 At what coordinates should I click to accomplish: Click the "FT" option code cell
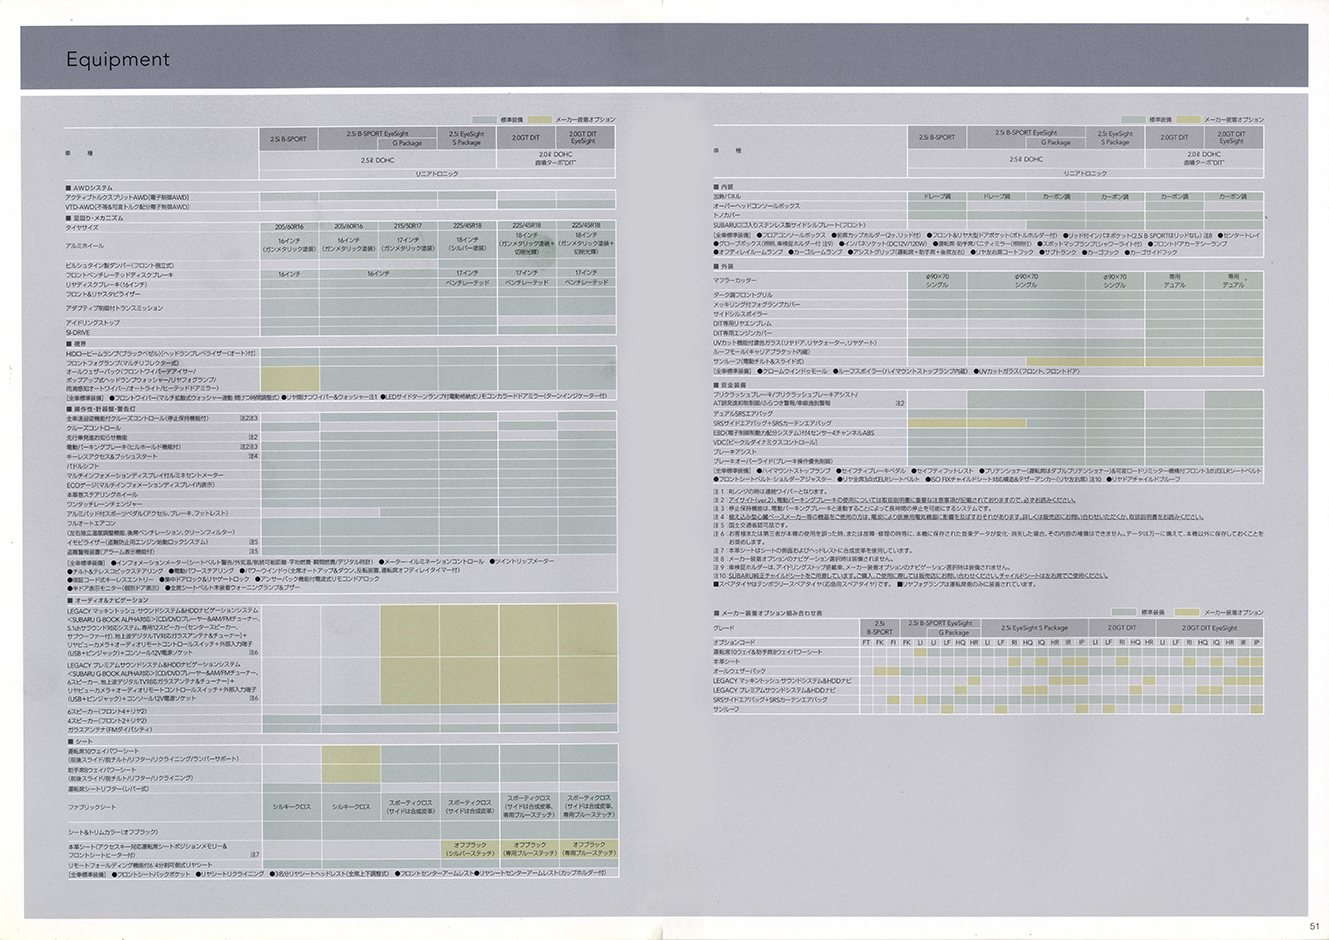pos(867,642)
